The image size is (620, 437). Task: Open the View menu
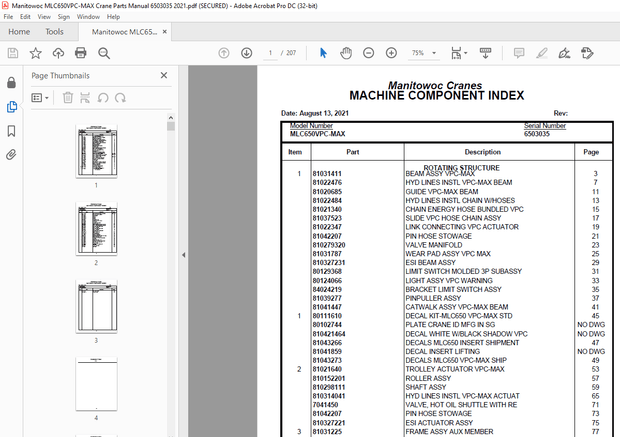(x=44, y=17)
